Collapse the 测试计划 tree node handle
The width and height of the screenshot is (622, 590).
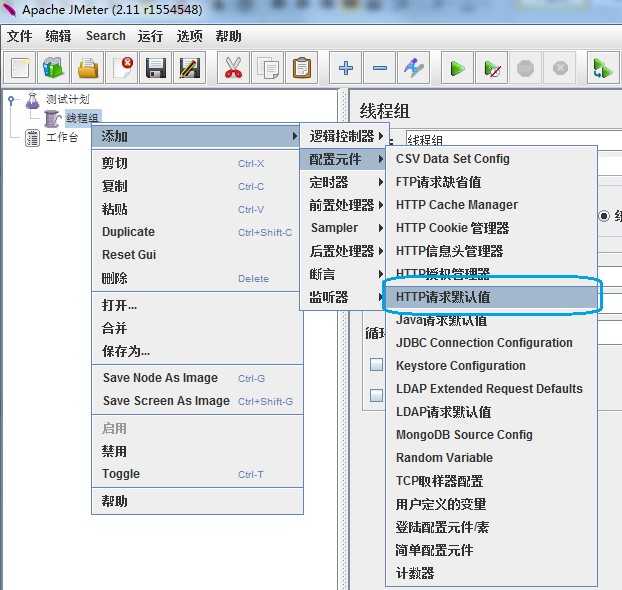[11, 100]
